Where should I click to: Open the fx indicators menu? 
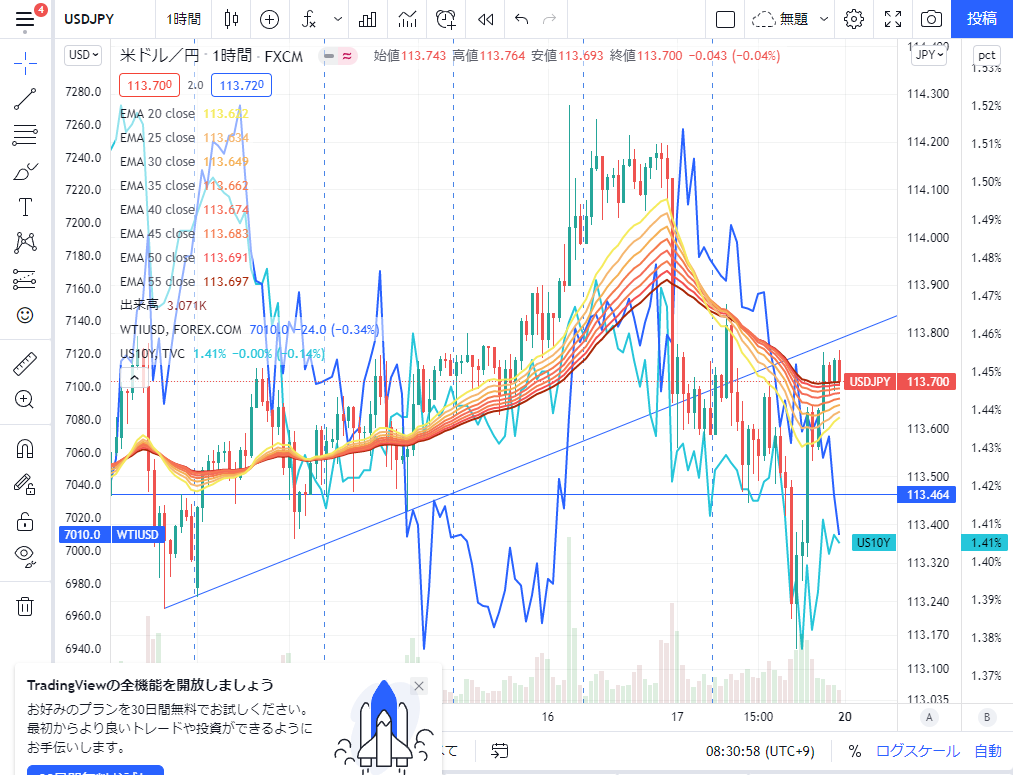point(309,19)
